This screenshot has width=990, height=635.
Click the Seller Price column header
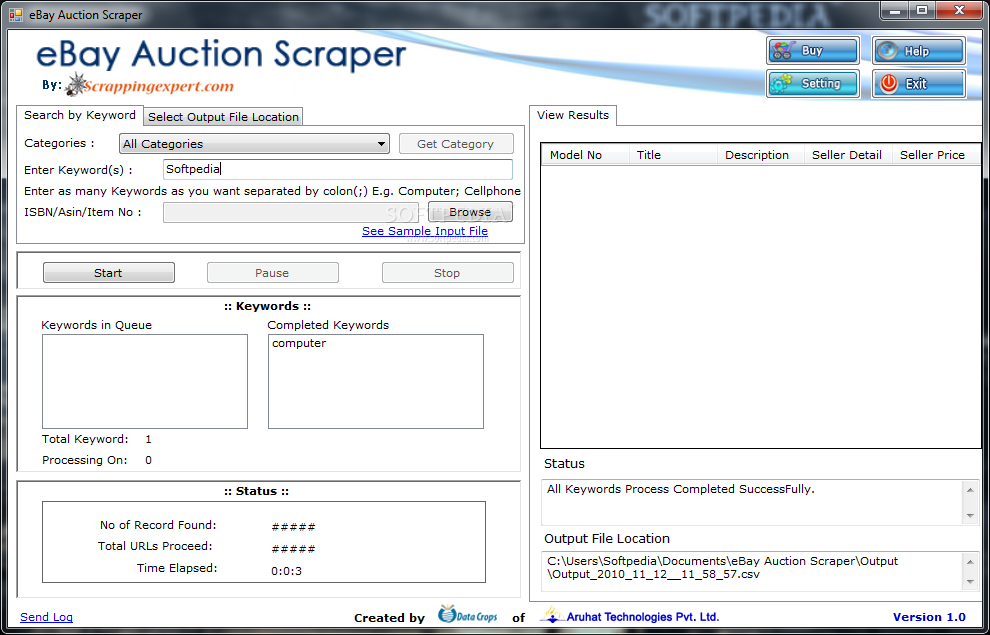coord(936,155)
